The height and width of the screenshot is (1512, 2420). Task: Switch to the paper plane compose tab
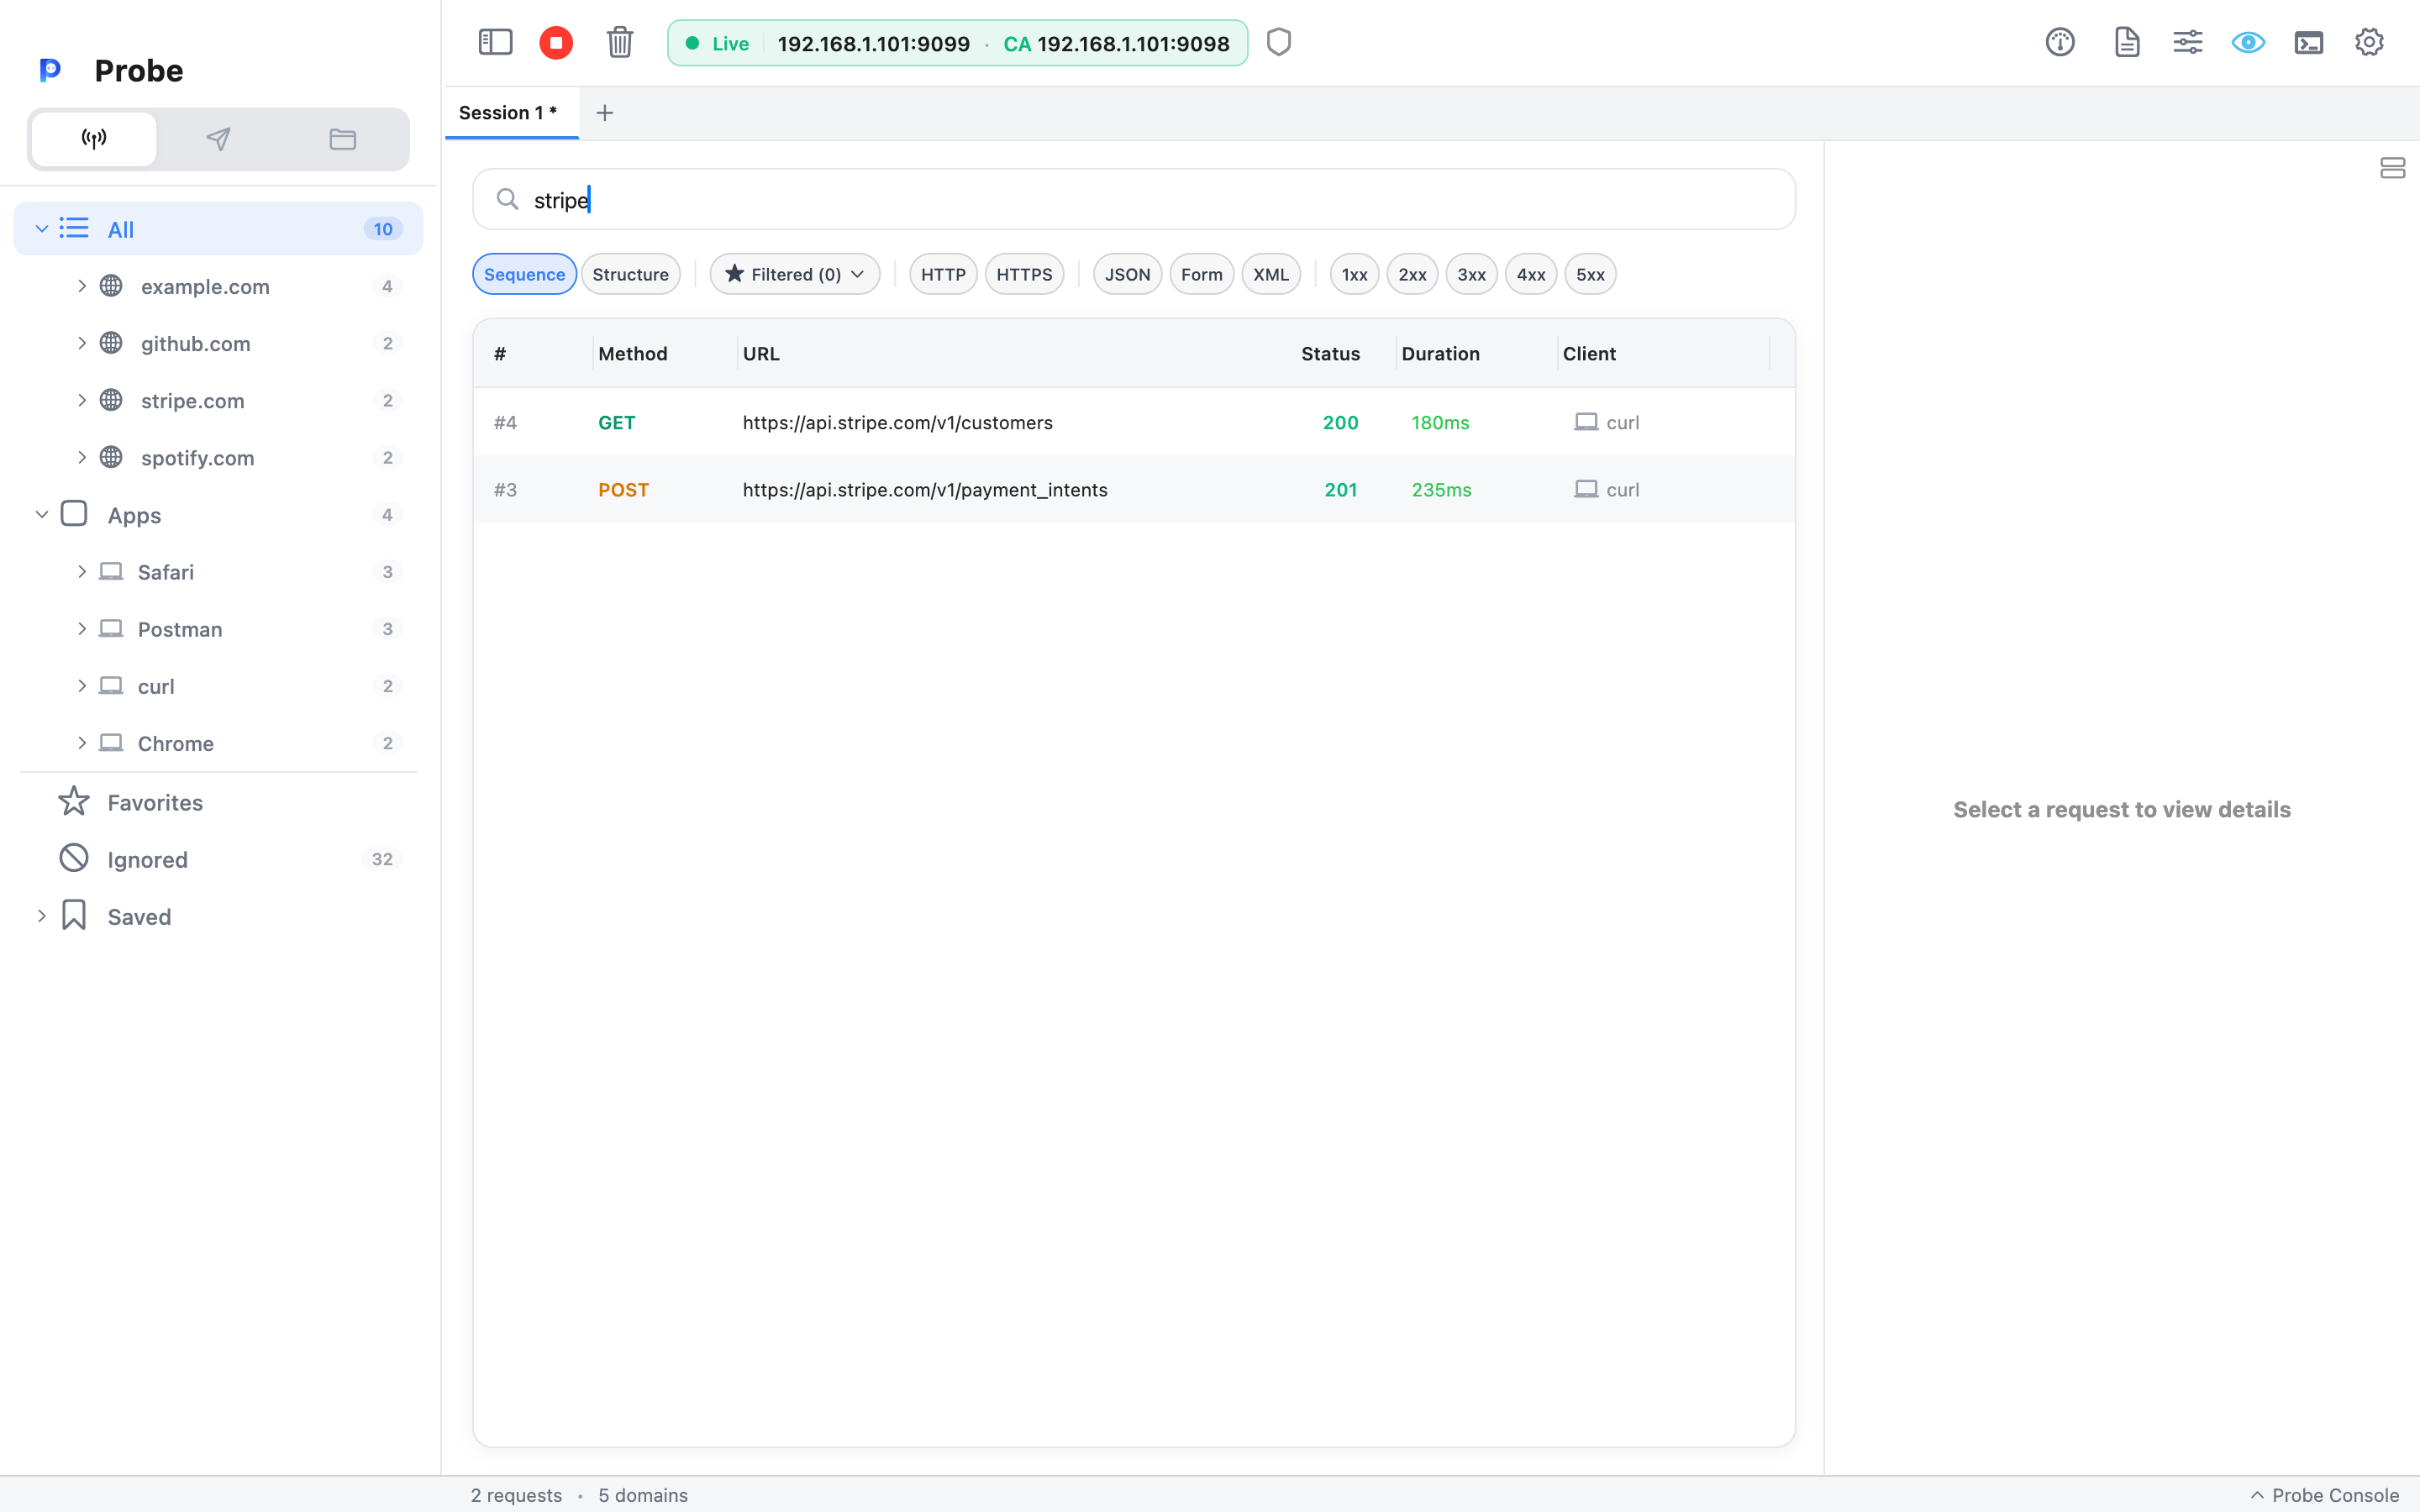(218, 139)
